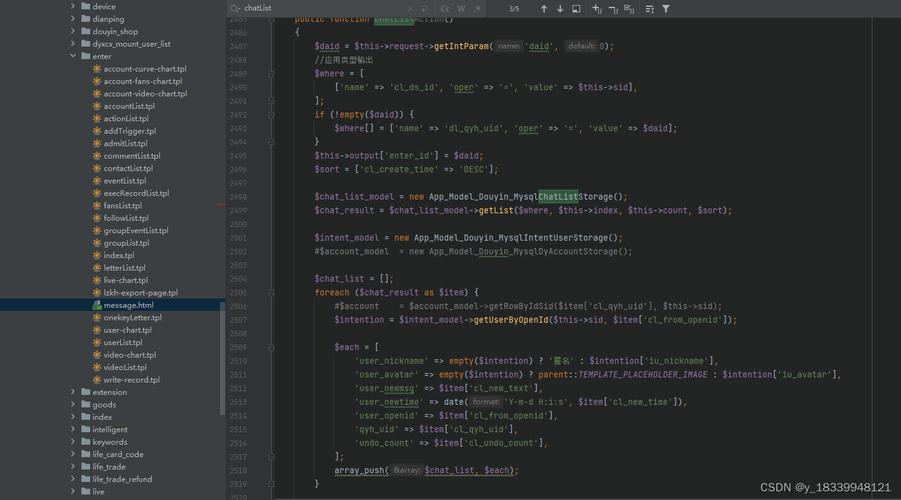Open eventList.tpl file
Viewport: 901px width, 500px height.
pyautogui.click(x=125, y=181)
